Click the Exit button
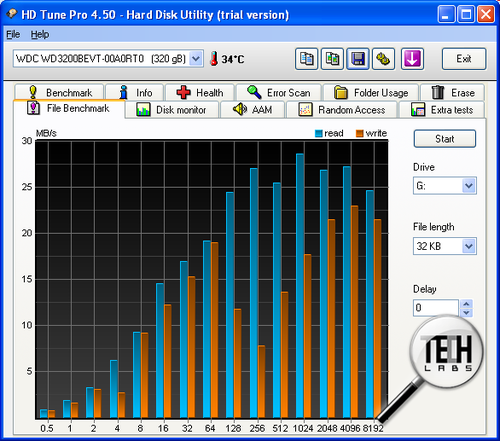This screenshot has width=500, height=441. [x=464, y=59]
